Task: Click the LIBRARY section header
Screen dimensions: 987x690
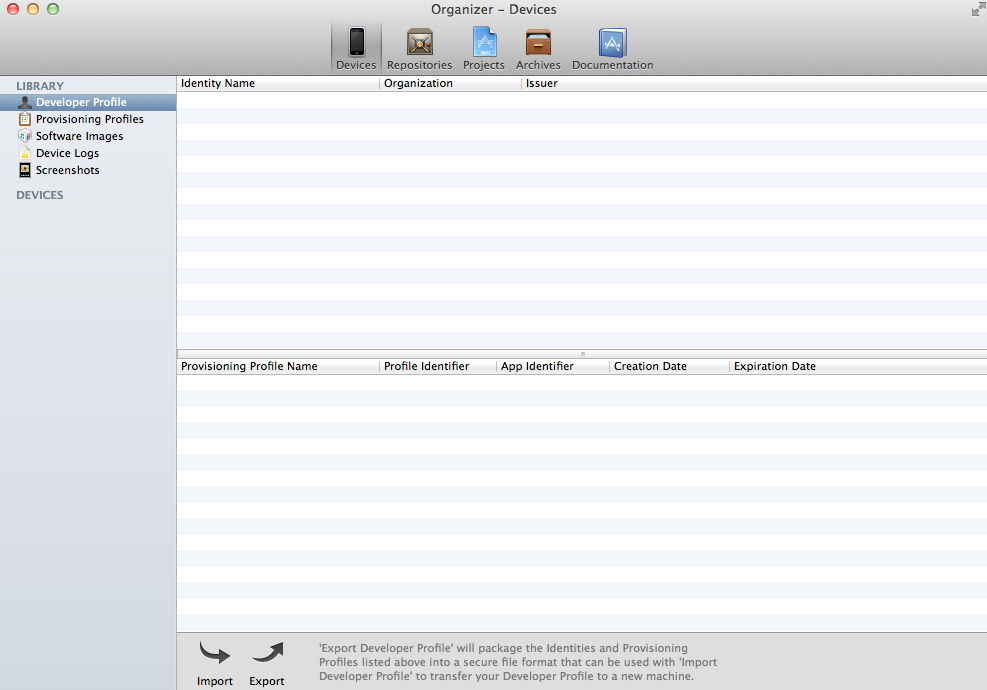Action: pos(40,86)
